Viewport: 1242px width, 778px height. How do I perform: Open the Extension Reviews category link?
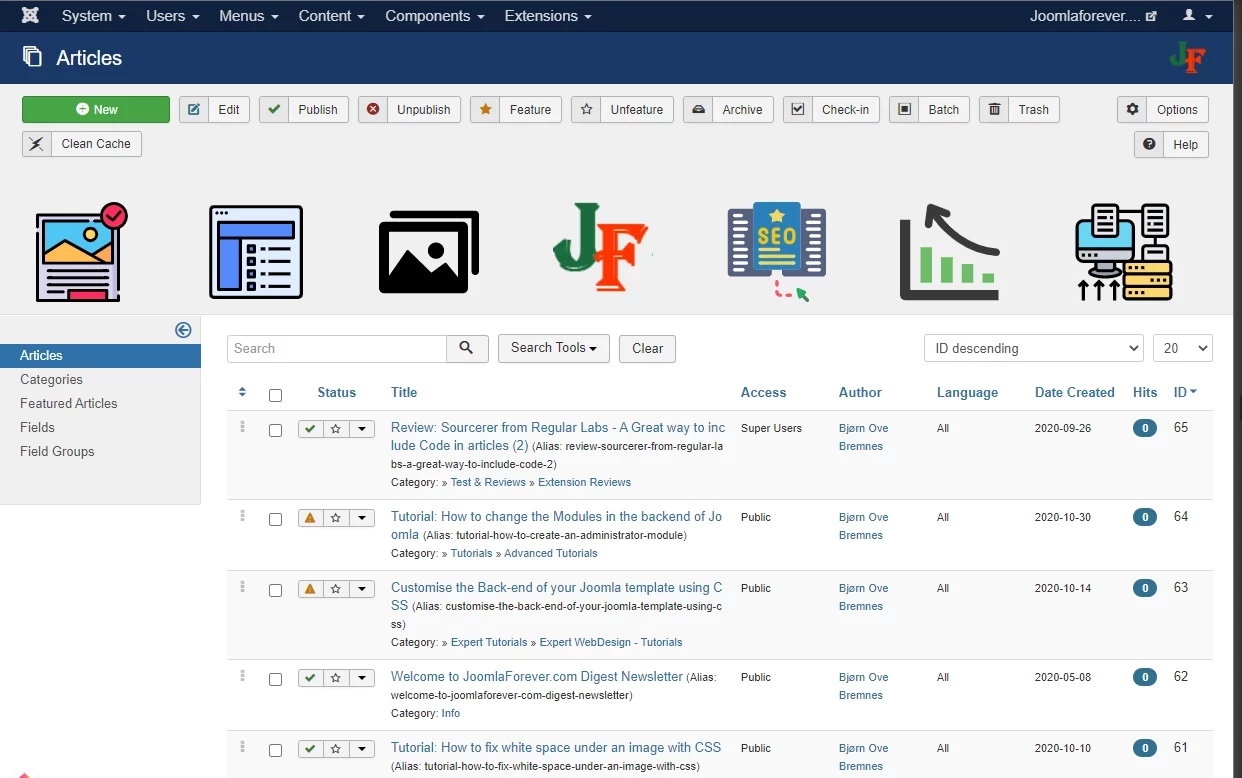(584, 482)
